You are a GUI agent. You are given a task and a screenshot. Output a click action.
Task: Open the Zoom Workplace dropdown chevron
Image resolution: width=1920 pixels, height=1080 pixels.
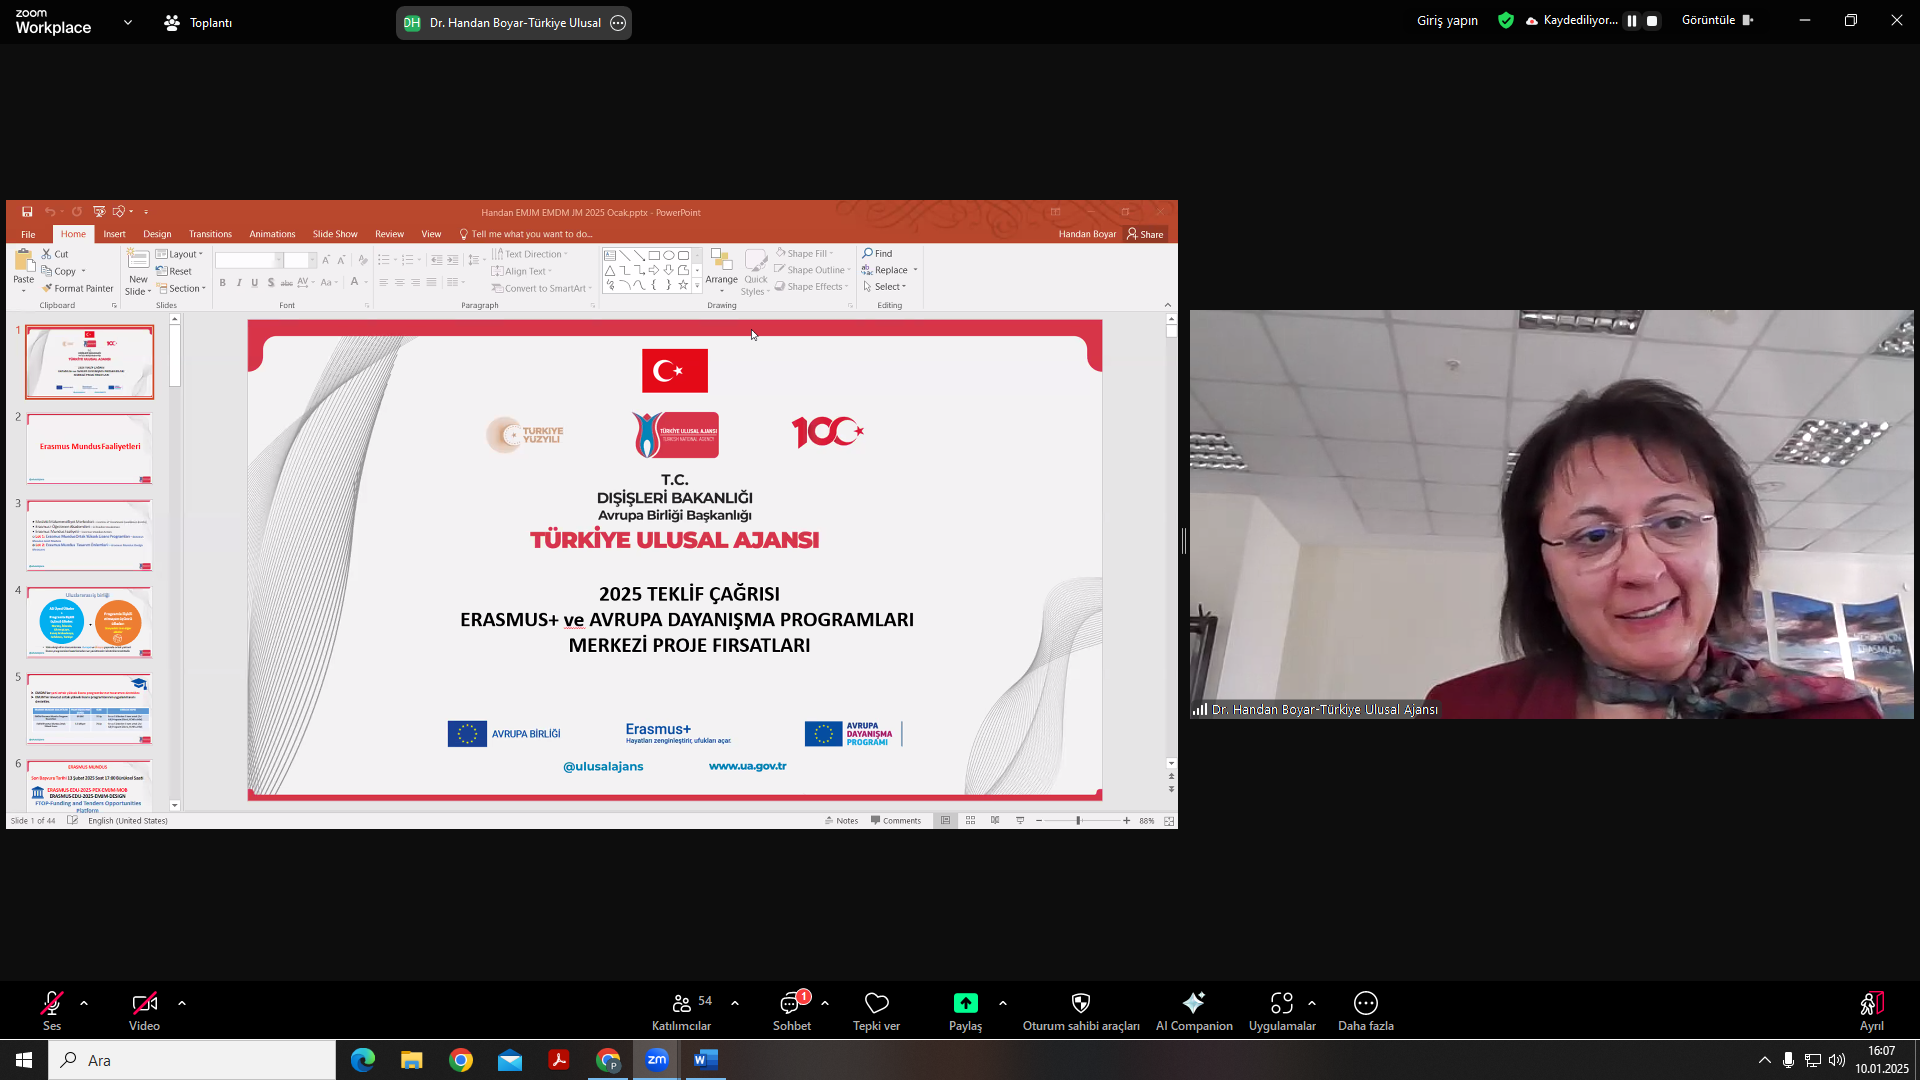tap(128, 22)
